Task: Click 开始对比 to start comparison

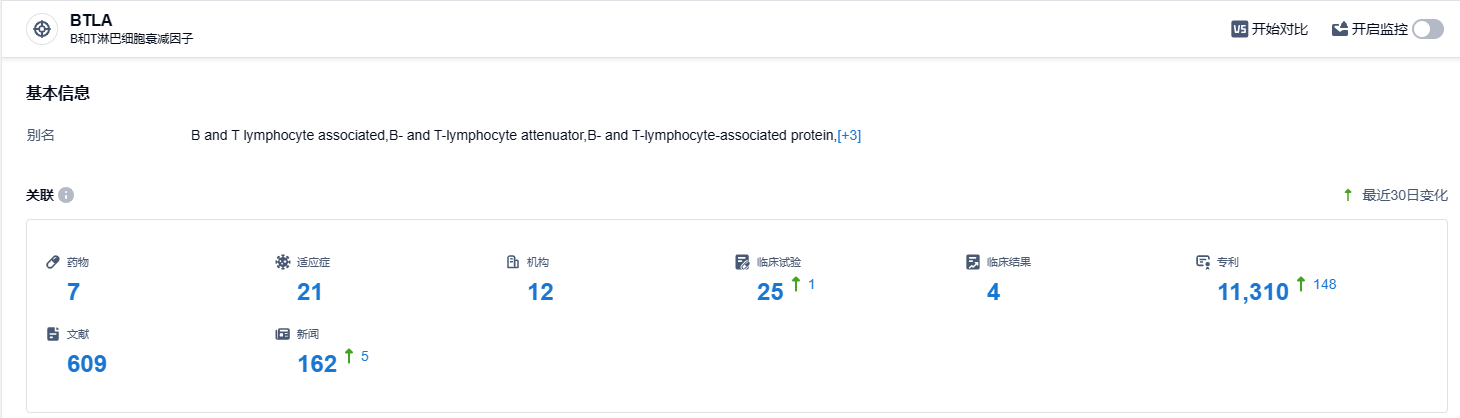Action: pyautogui.click(x=1279, y=29)
